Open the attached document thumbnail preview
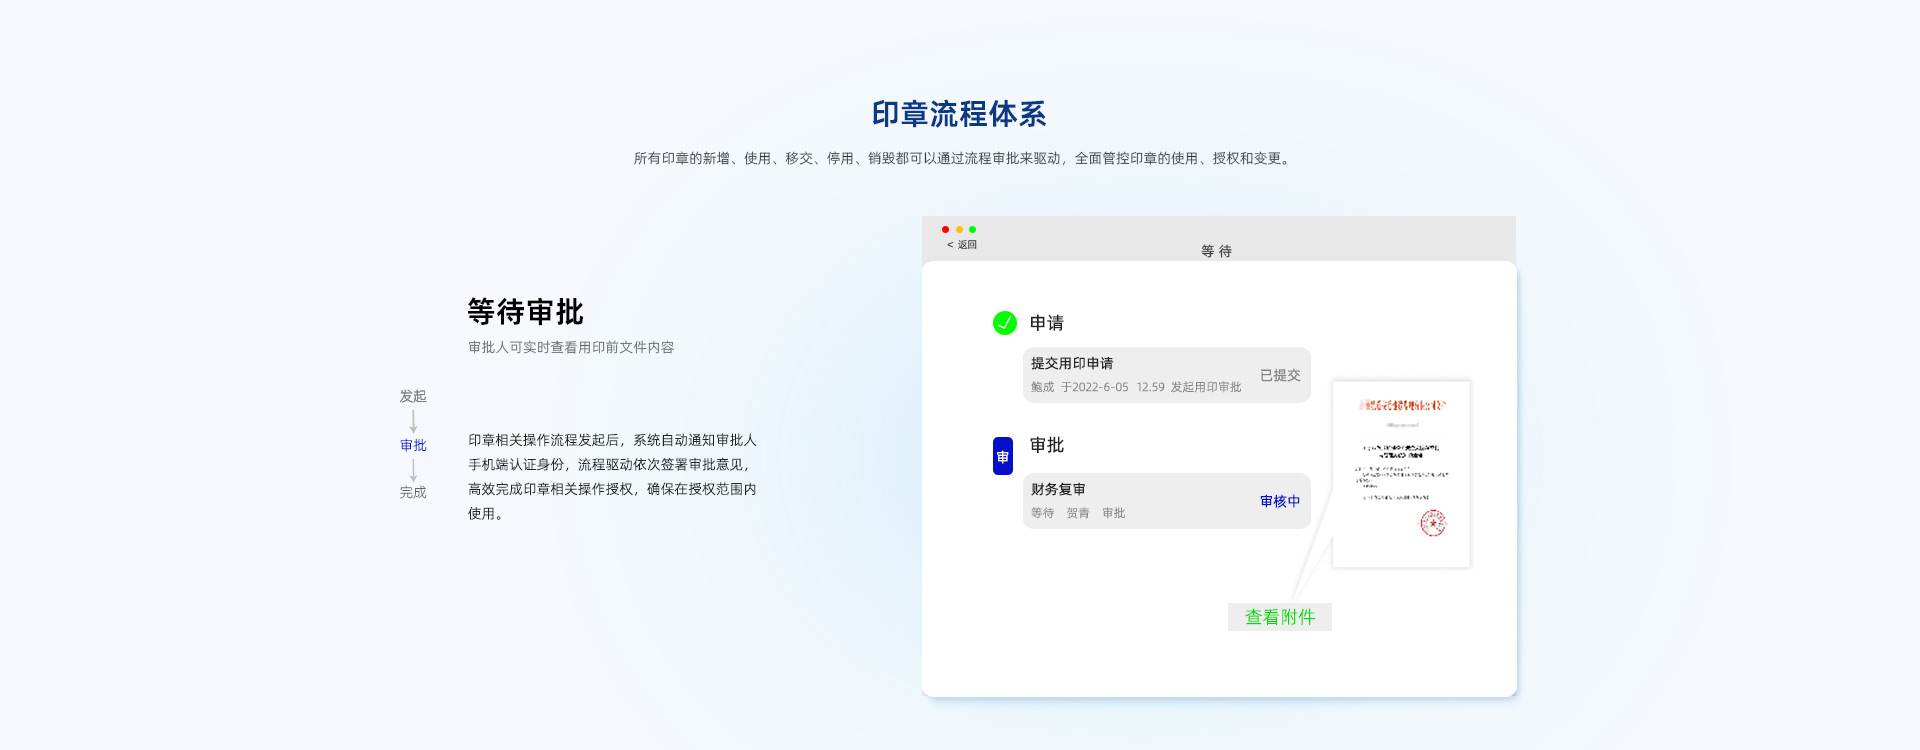1920x750 pixels. 1401,474
